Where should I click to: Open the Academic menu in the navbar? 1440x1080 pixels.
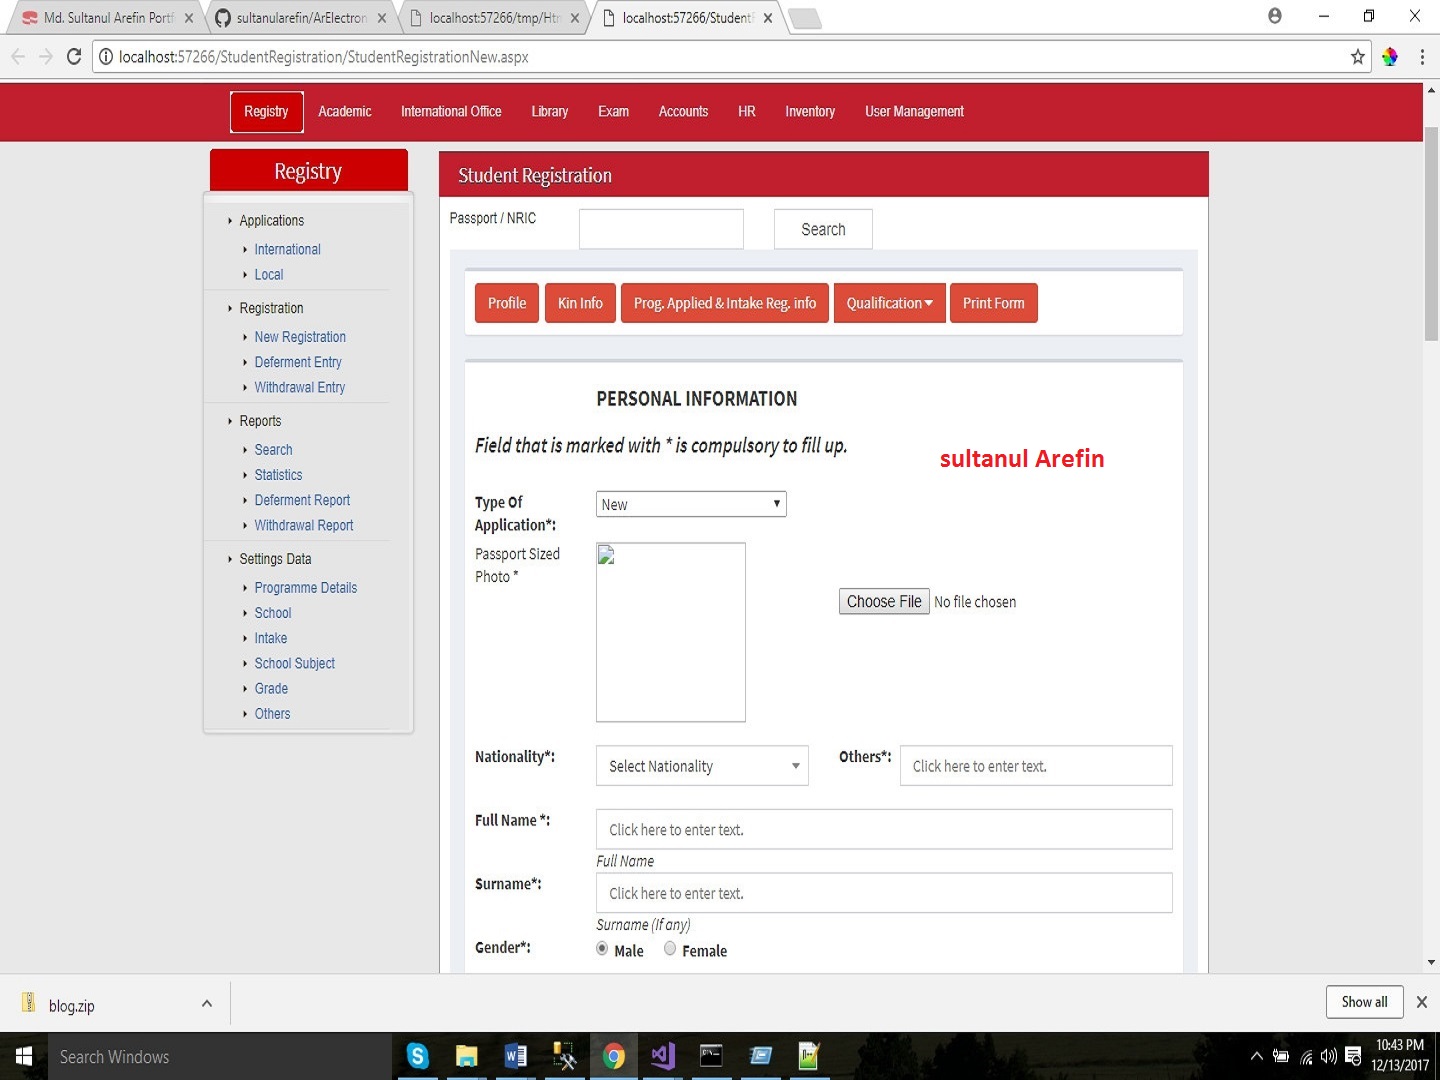pos(344,111)
